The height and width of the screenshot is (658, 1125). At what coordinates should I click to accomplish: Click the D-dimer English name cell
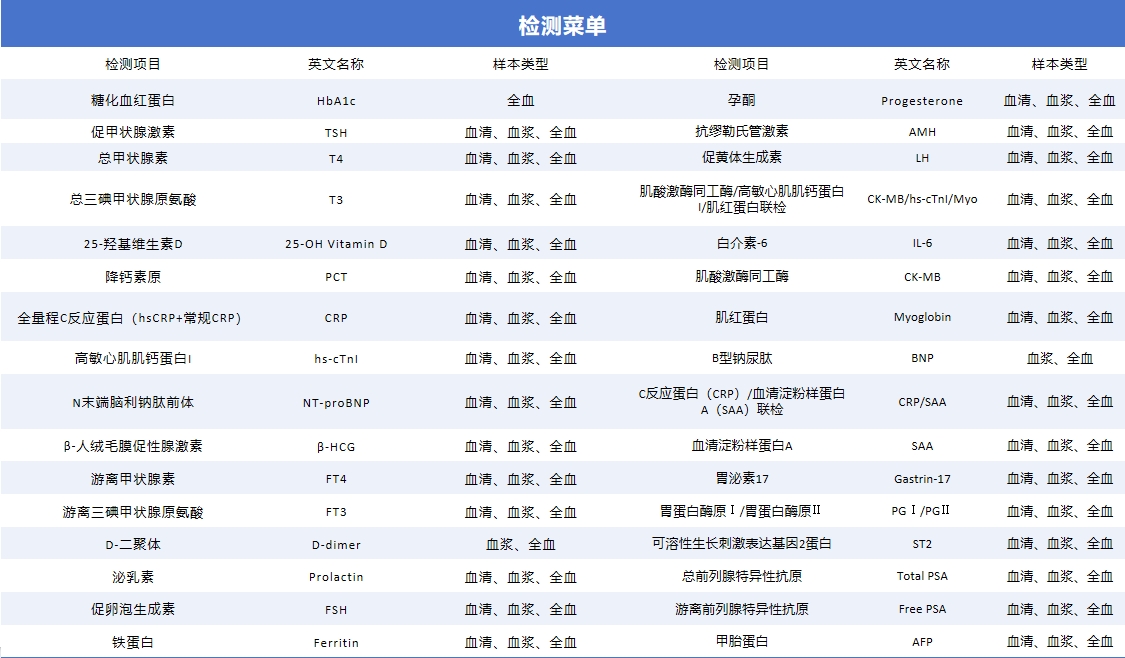(x=336, y=545)
